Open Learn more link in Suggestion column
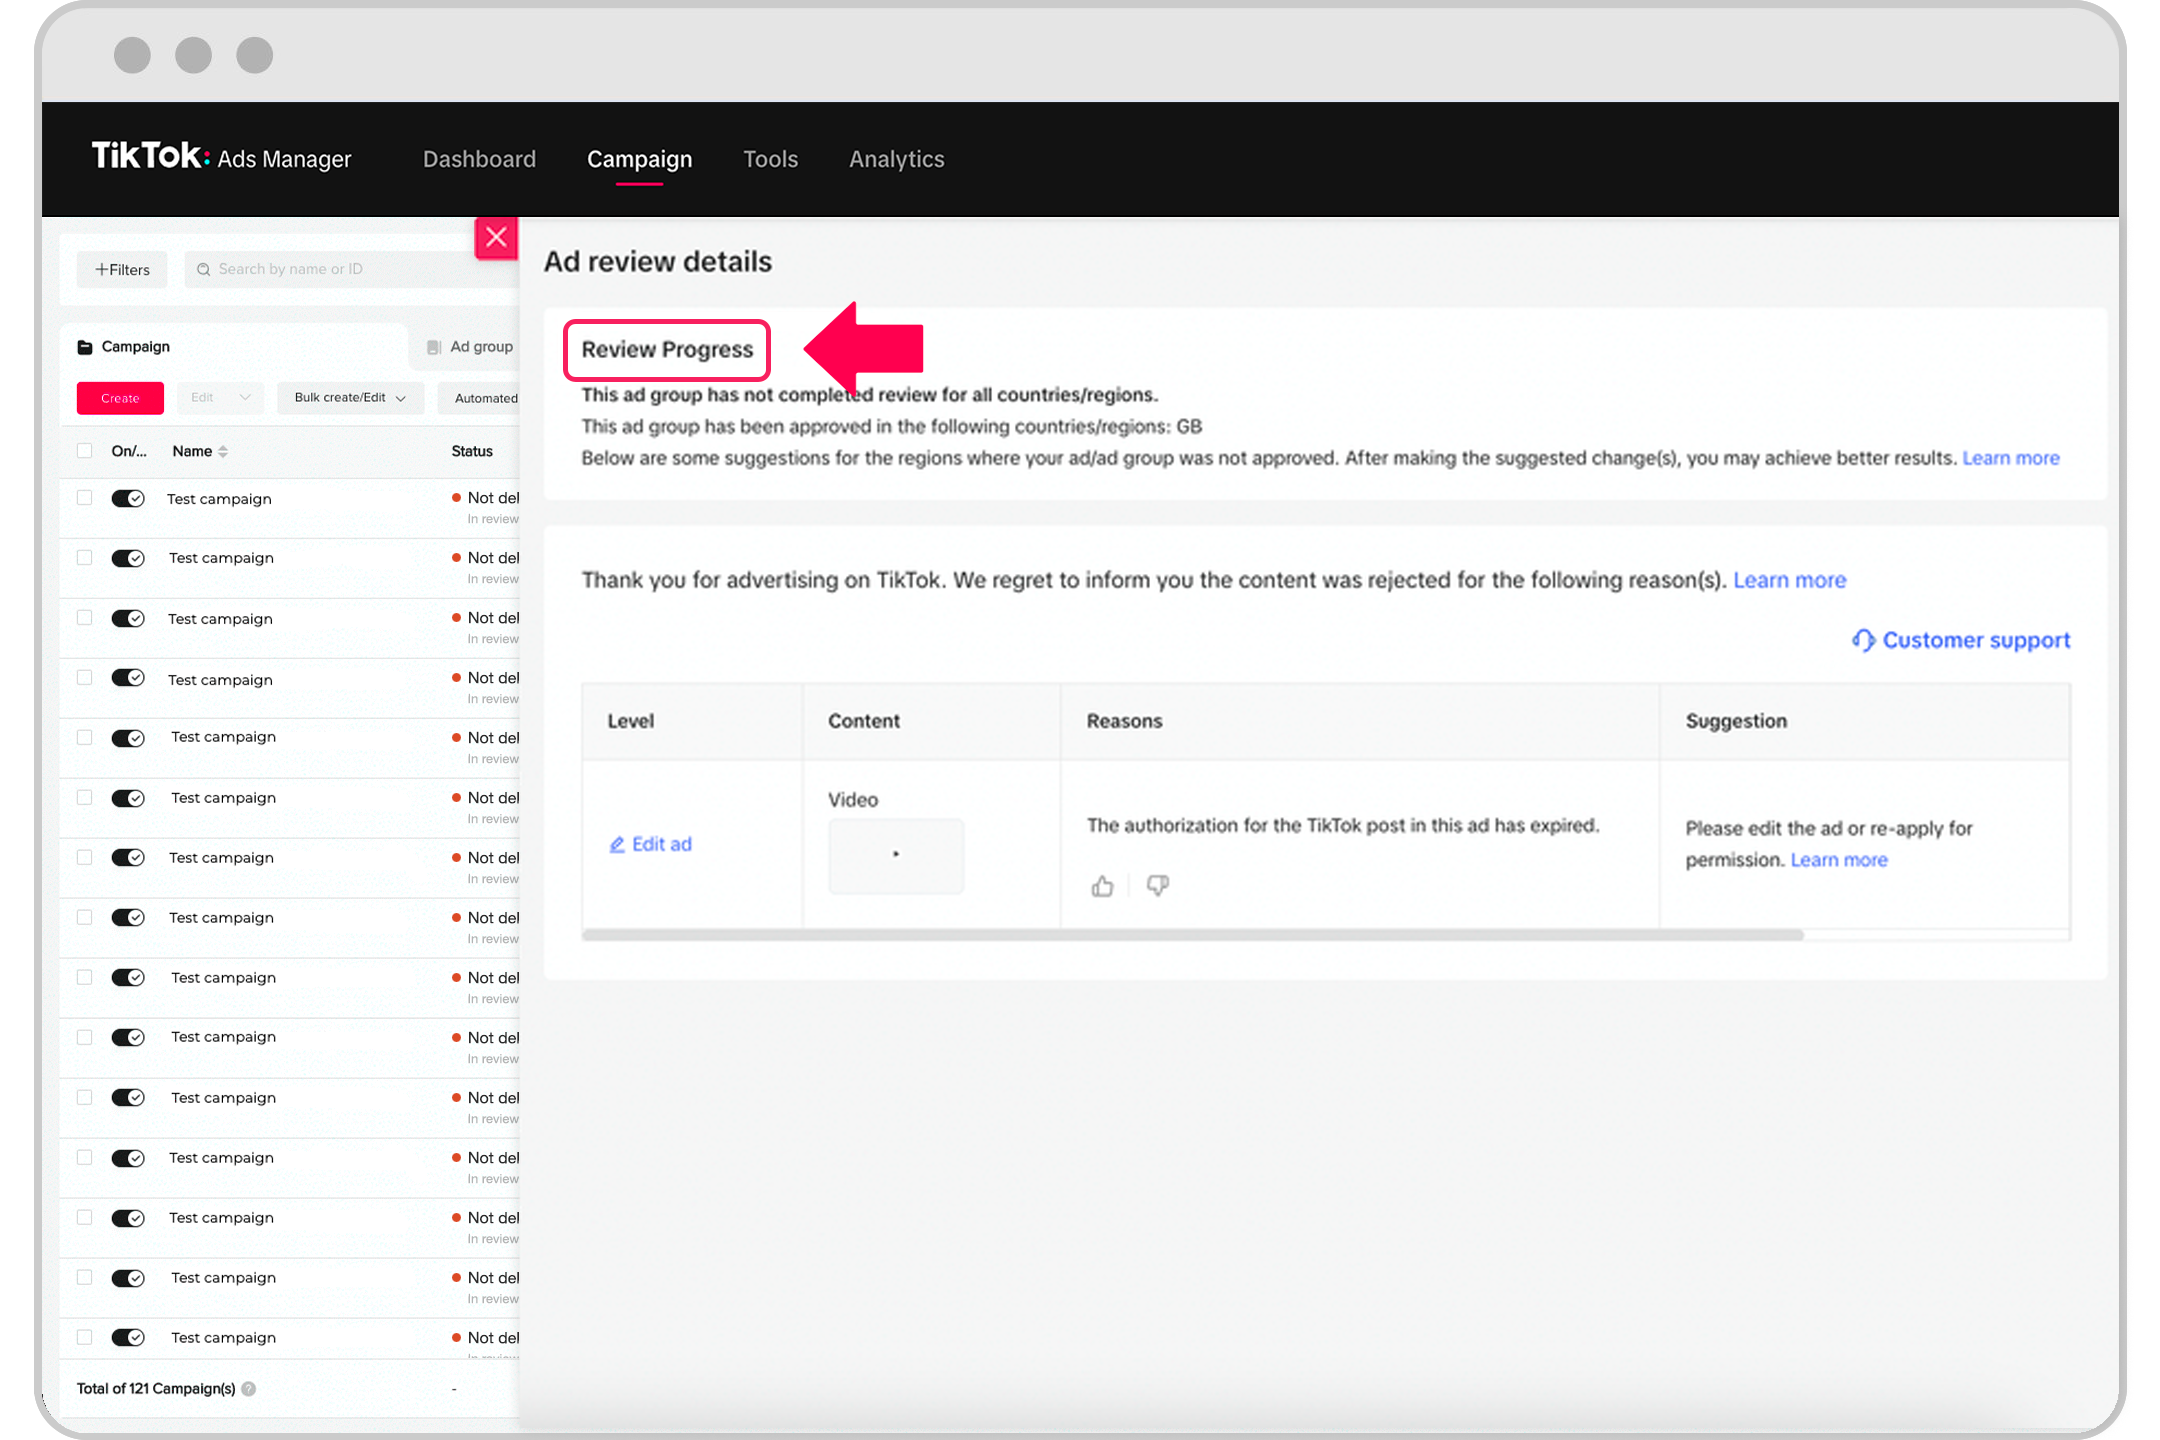 (x=1838, y=860)
